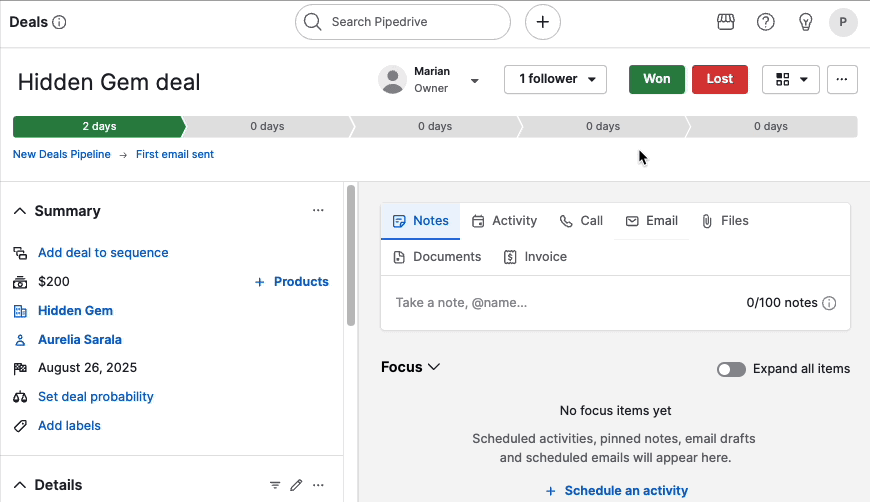Click Schedule an activity link
Viewport: 870px width, 502px height.
(616, 491)
